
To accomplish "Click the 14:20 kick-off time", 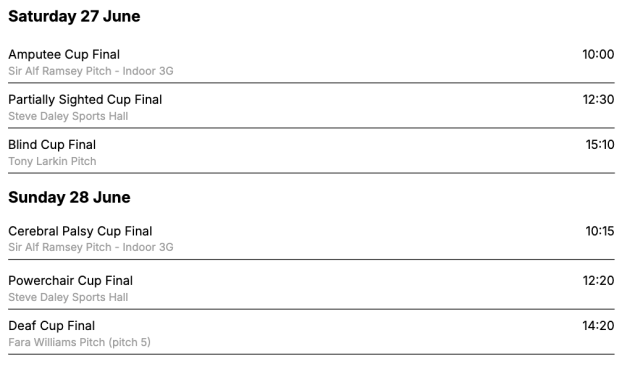I will coord(598,326).
